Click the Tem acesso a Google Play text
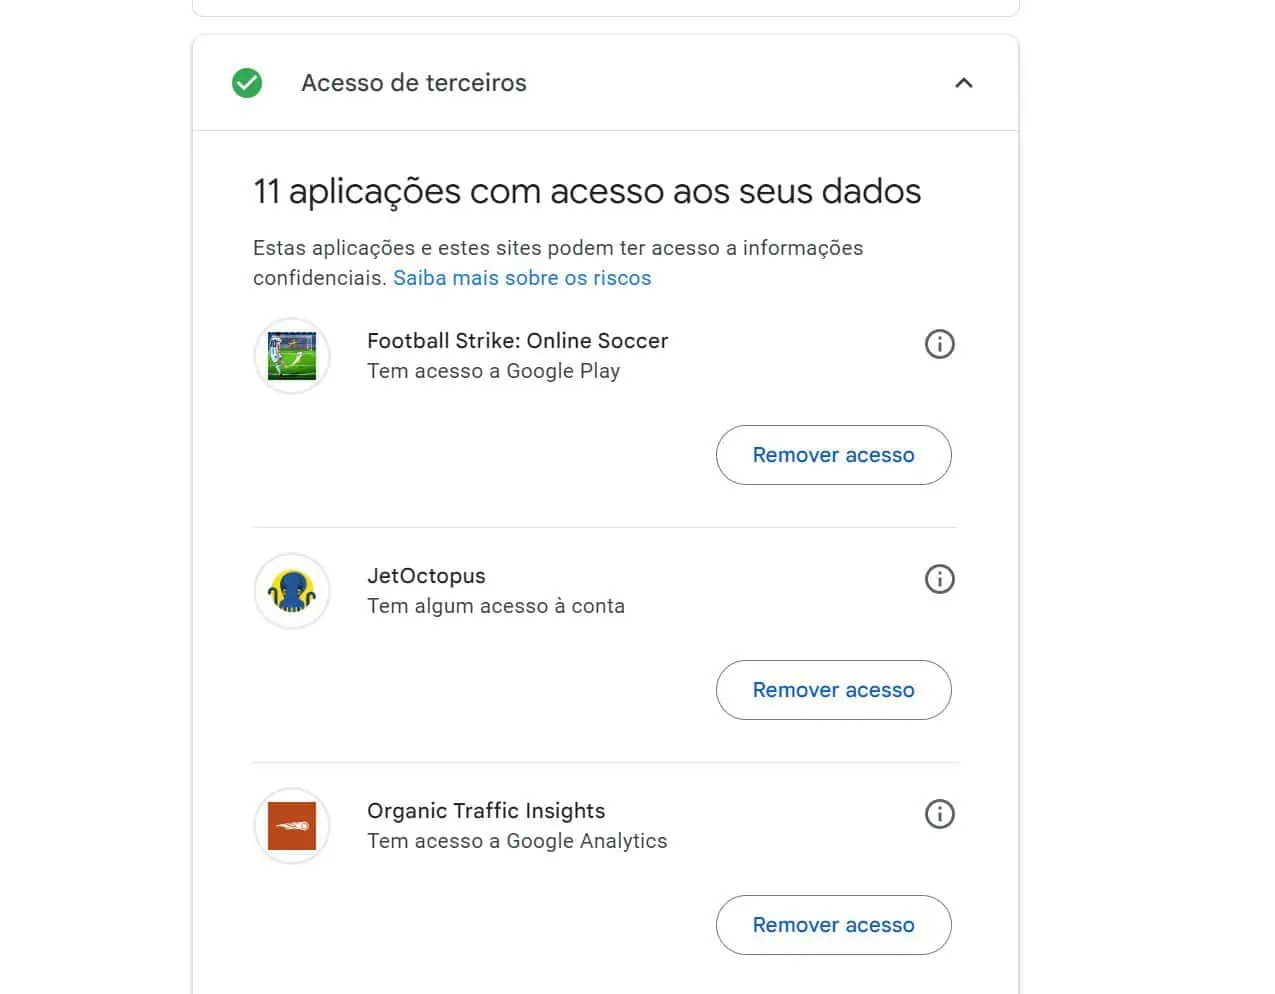The width and height of the screenshot is (1275, 994). pos(493,371)
